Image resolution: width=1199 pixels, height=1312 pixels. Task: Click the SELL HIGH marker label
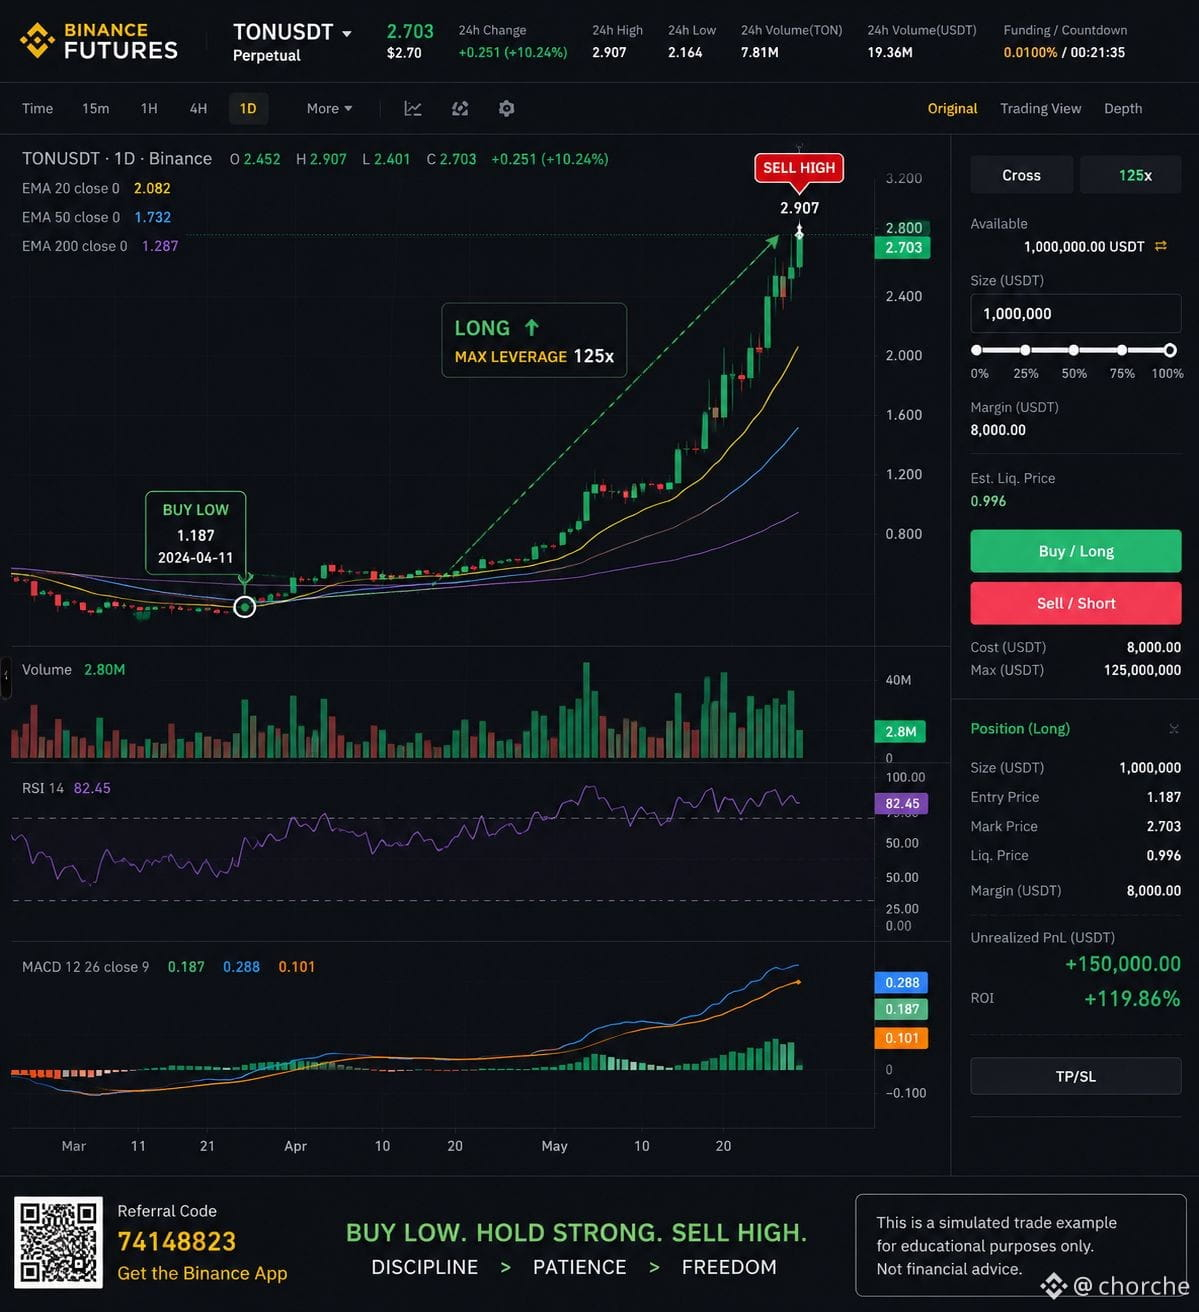pyautogui.click(x=799, y=167)
